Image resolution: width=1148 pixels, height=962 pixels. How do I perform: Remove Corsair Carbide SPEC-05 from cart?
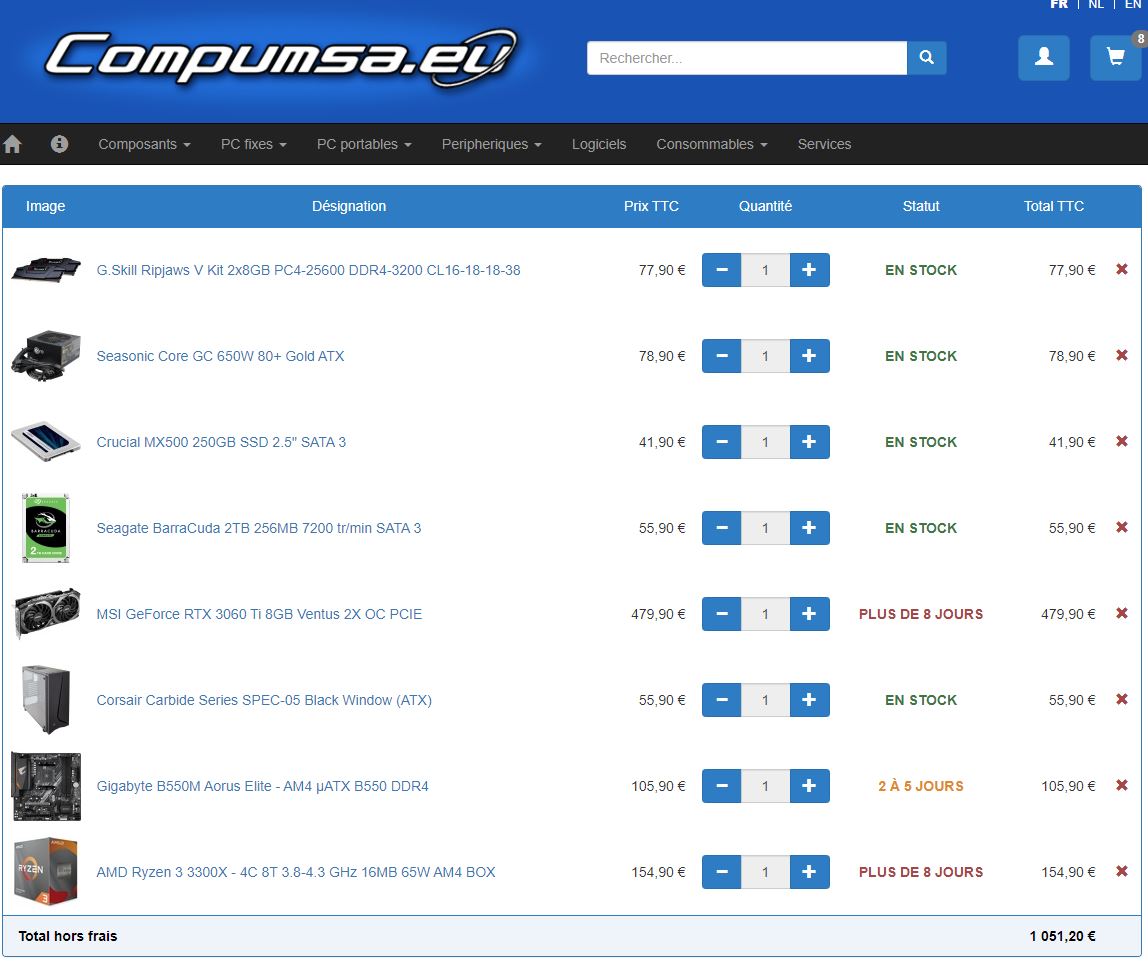[x=1121, y=699]
